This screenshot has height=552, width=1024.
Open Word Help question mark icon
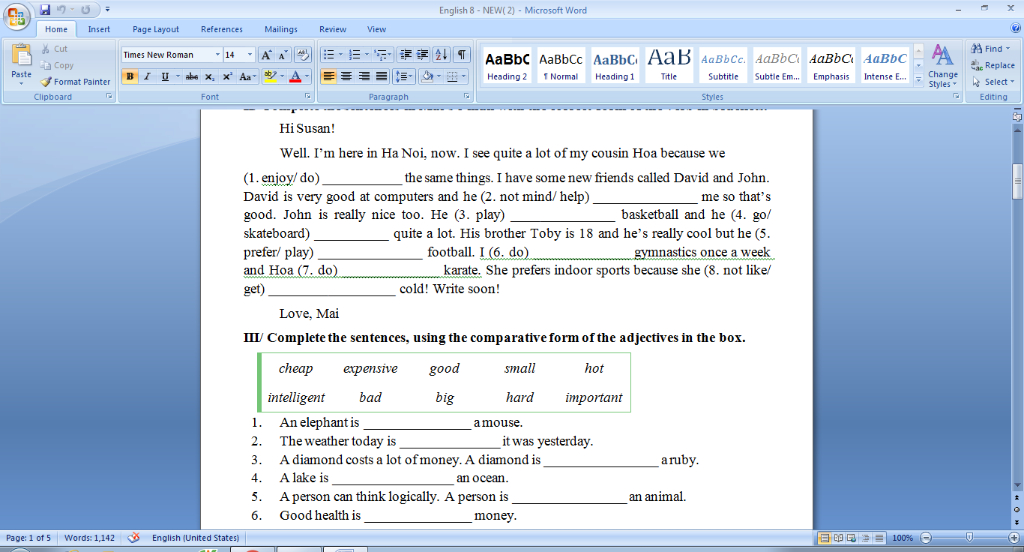coord(1016,29)
